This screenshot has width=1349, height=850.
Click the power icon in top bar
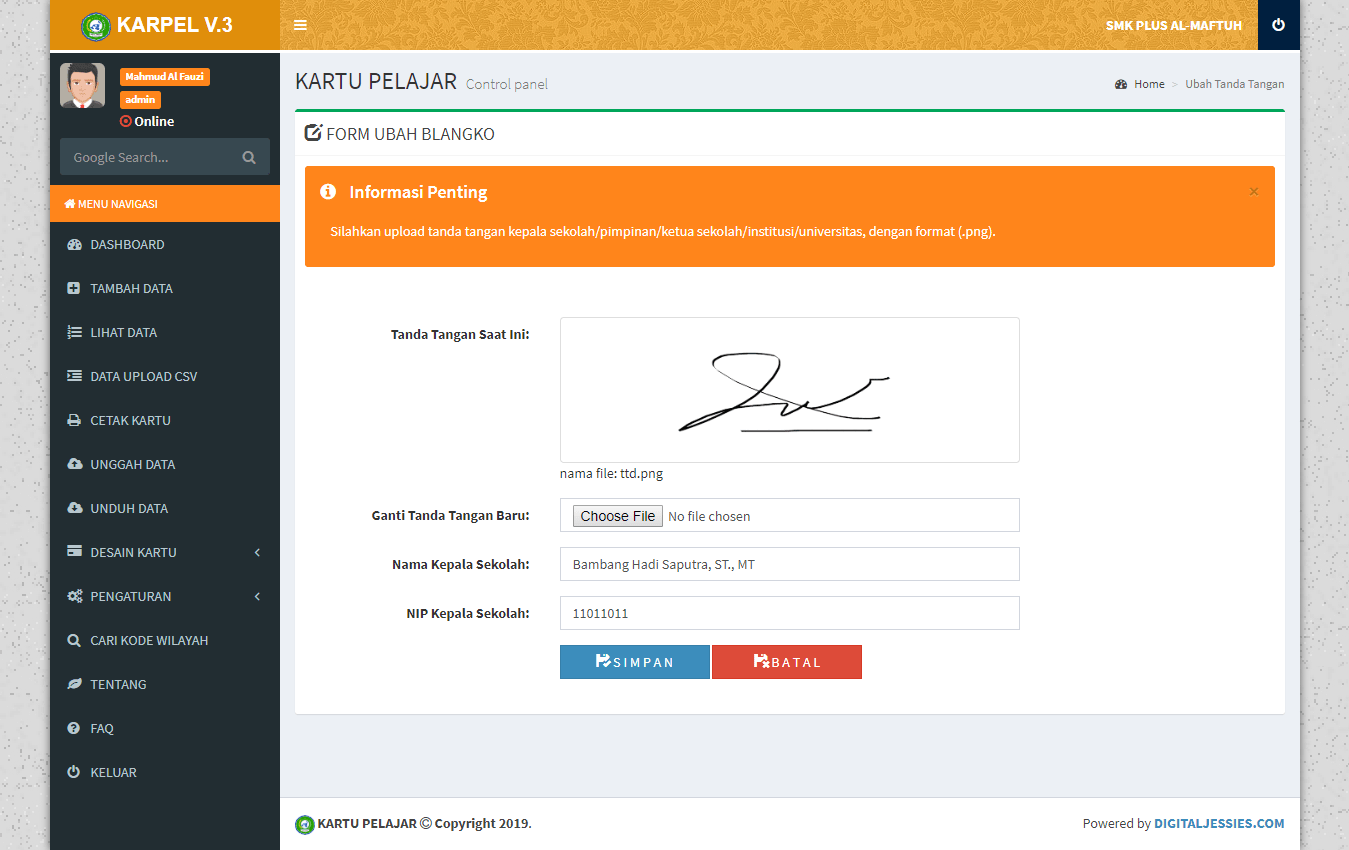point(1278,25)
